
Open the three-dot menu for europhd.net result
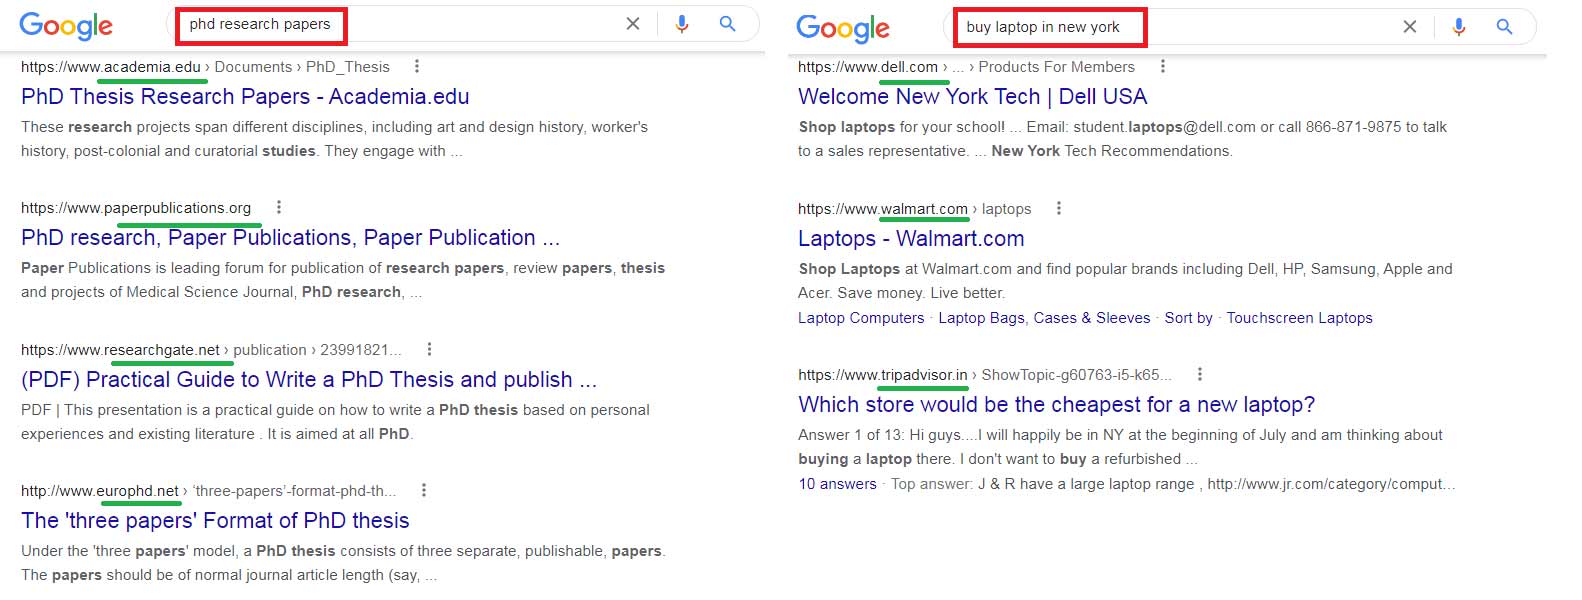point(424,491)
